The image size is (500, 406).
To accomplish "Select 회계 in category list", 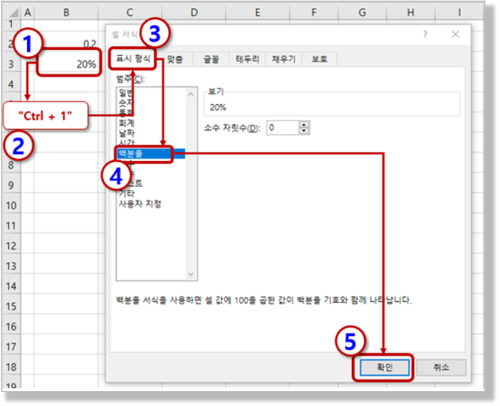I will click(126, 123).
